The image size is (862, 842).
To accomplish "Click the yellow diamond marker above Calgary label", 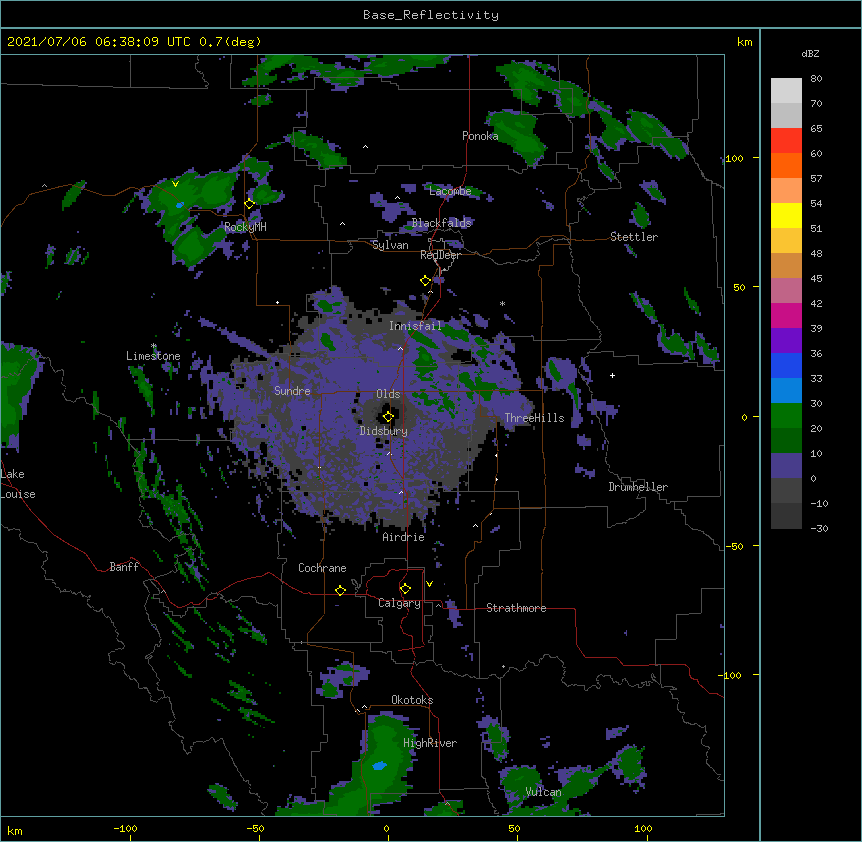I will [x=405, y=589].
